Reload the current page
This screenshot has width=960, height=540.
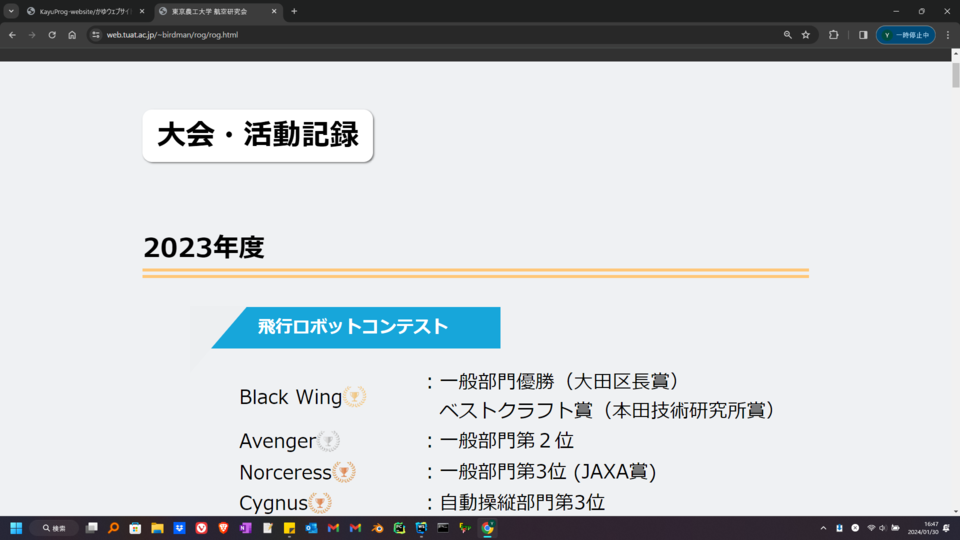point(52,35)
